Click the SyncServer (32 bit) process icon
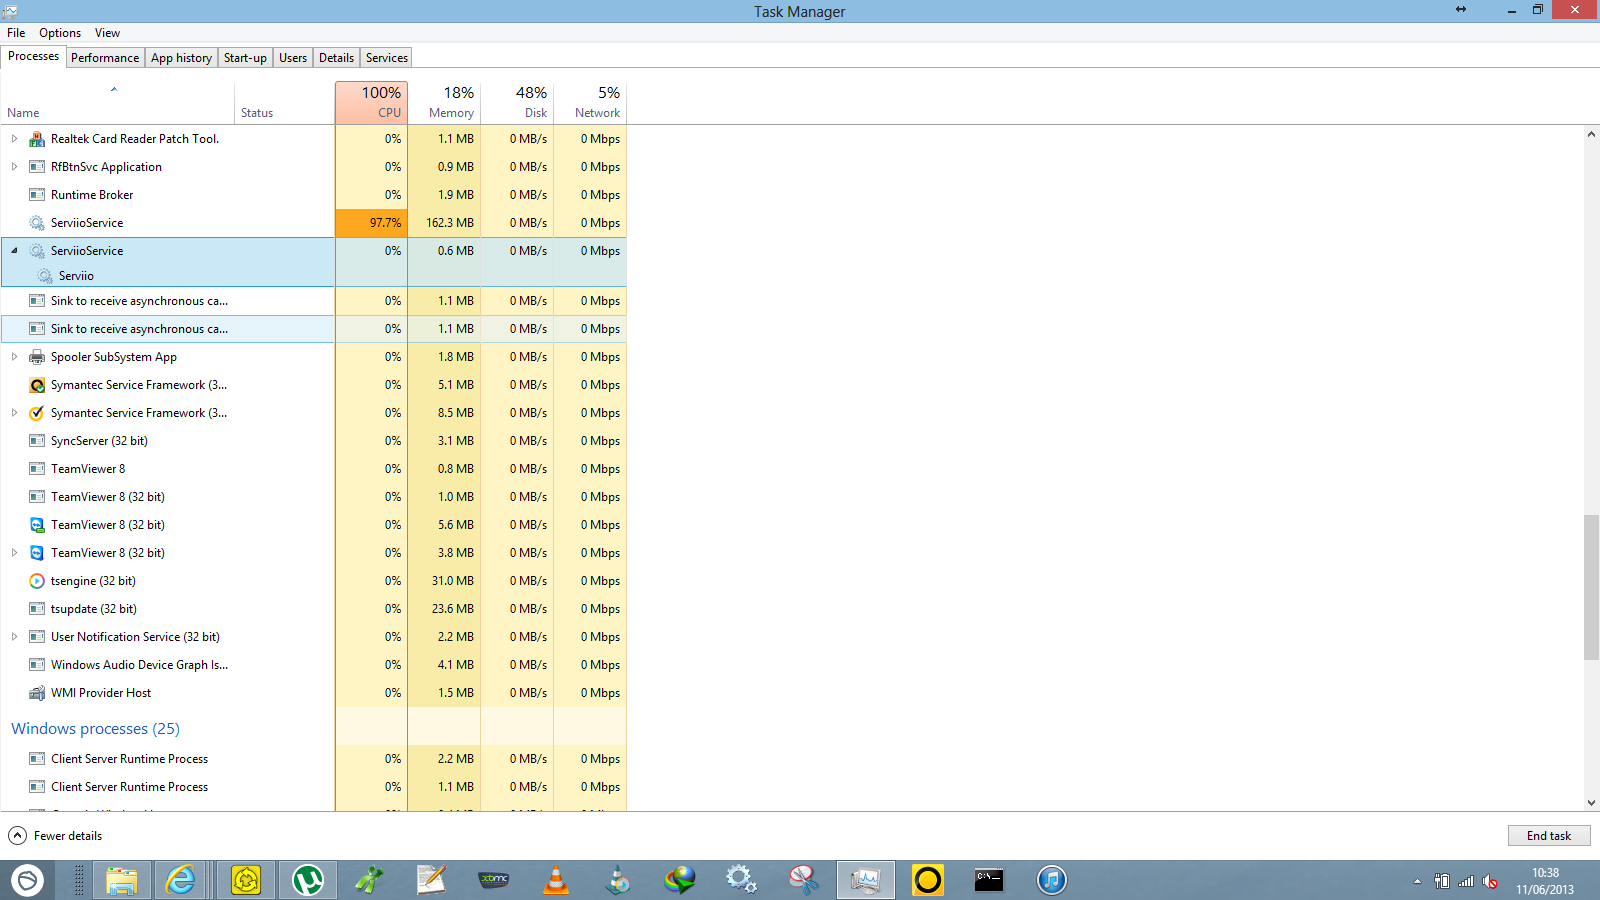Image resolution: width=1600 pixels, height=900 pixels. coord(37,441)
